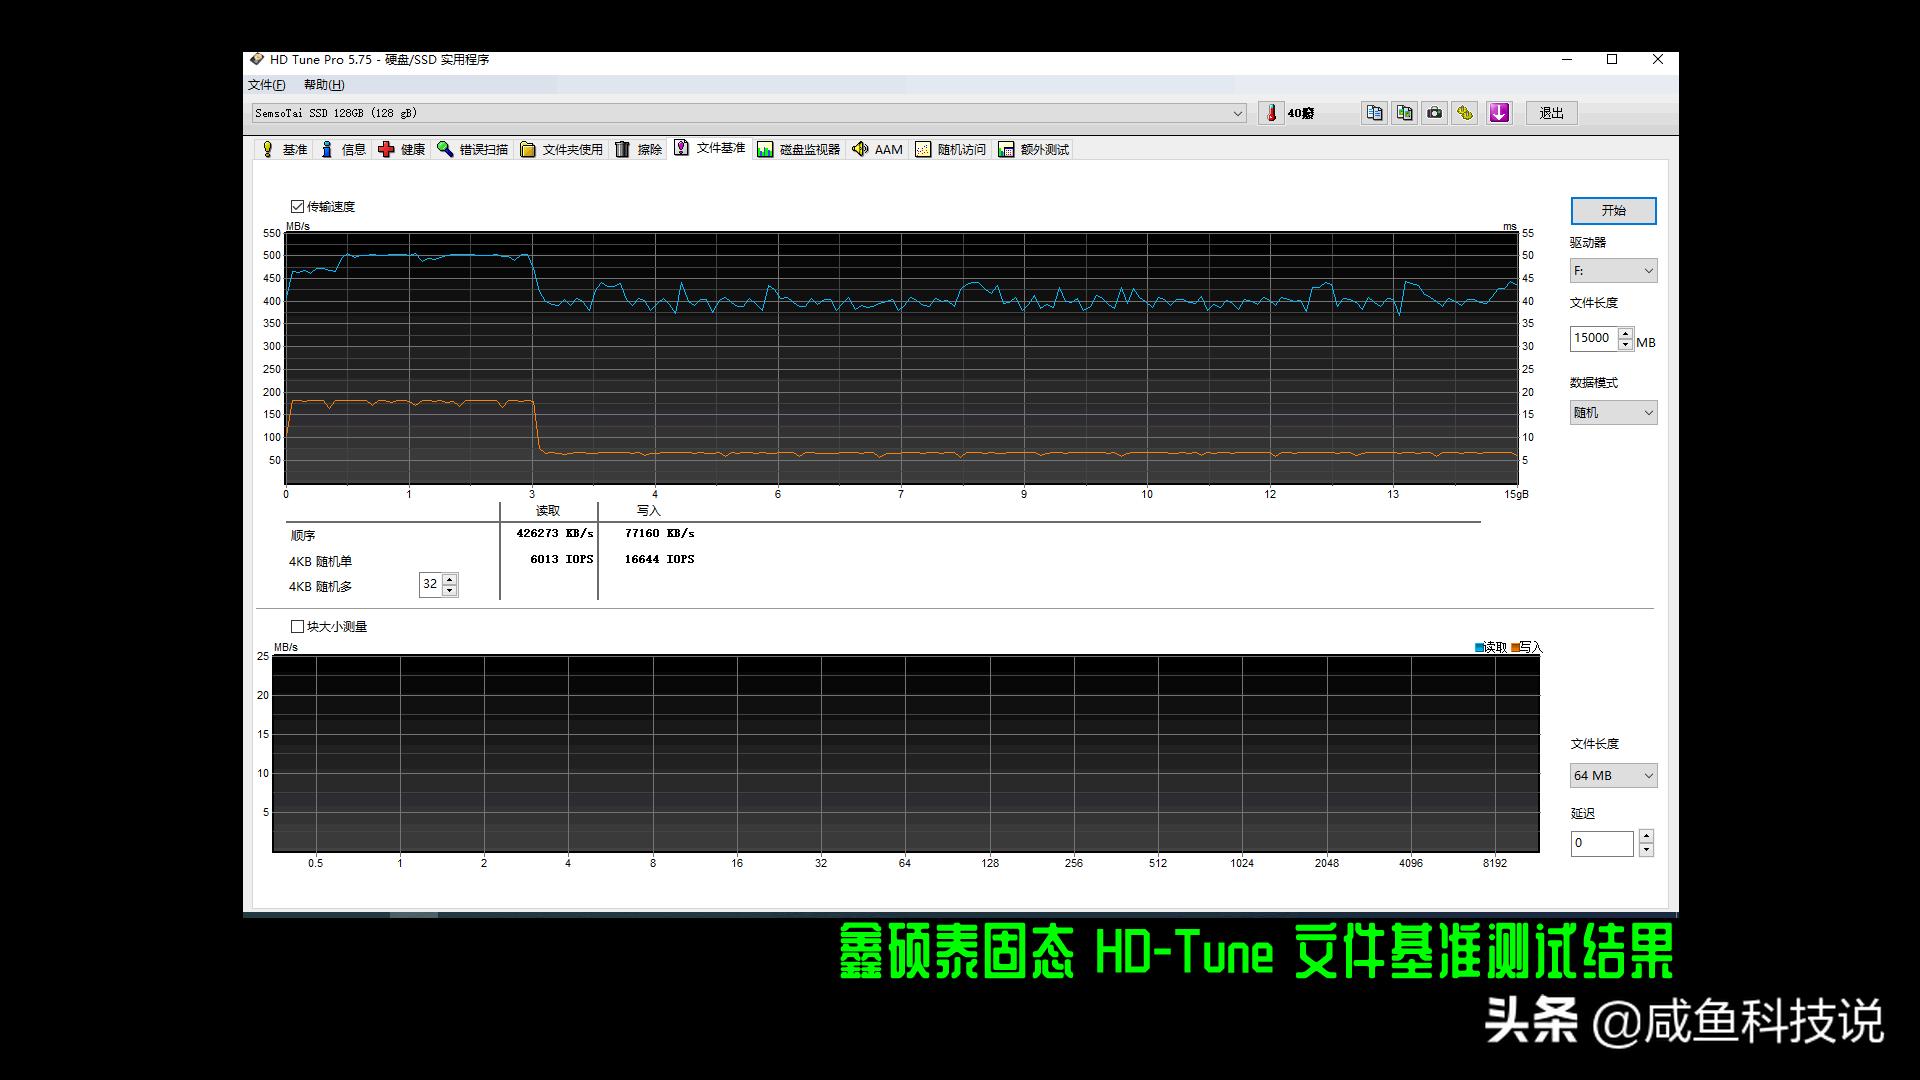Image resolution: width=1920 pixels, height=1080 pixels.
Task: Click the purple download arrow toolbar icon
Action: pos(1498,112)
